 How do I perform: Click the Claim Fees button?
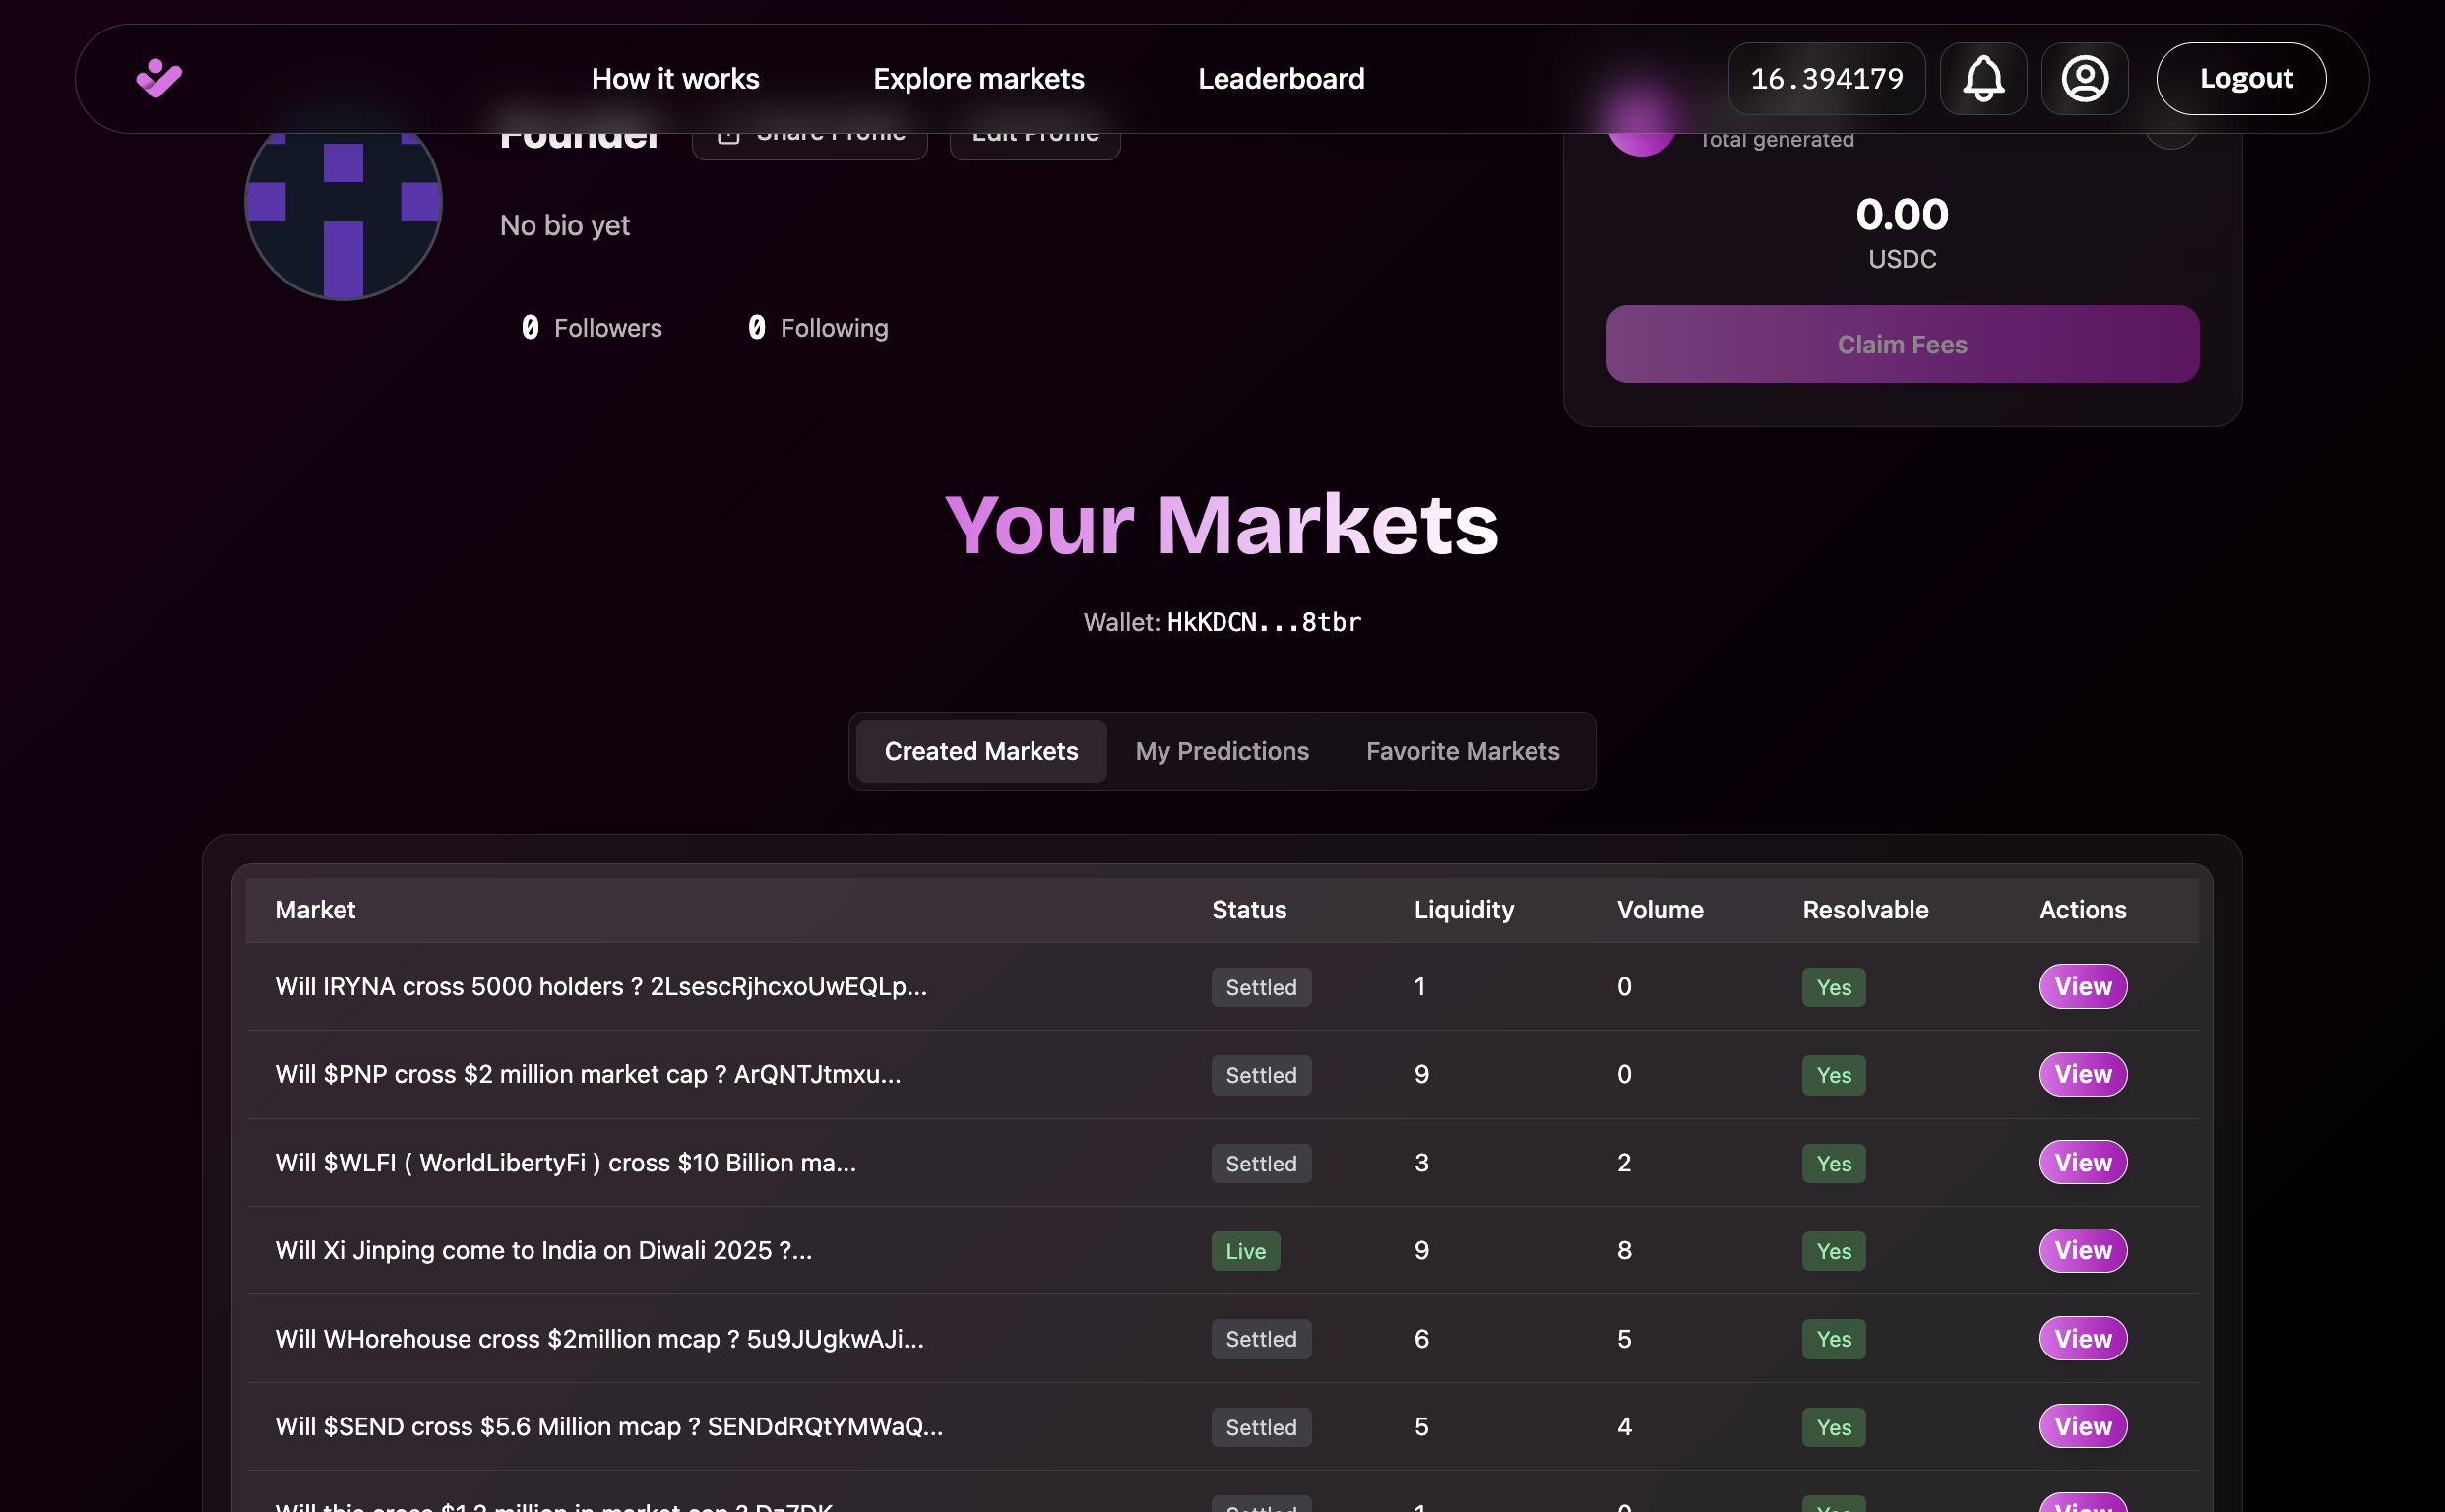[x=1901, y=344]
